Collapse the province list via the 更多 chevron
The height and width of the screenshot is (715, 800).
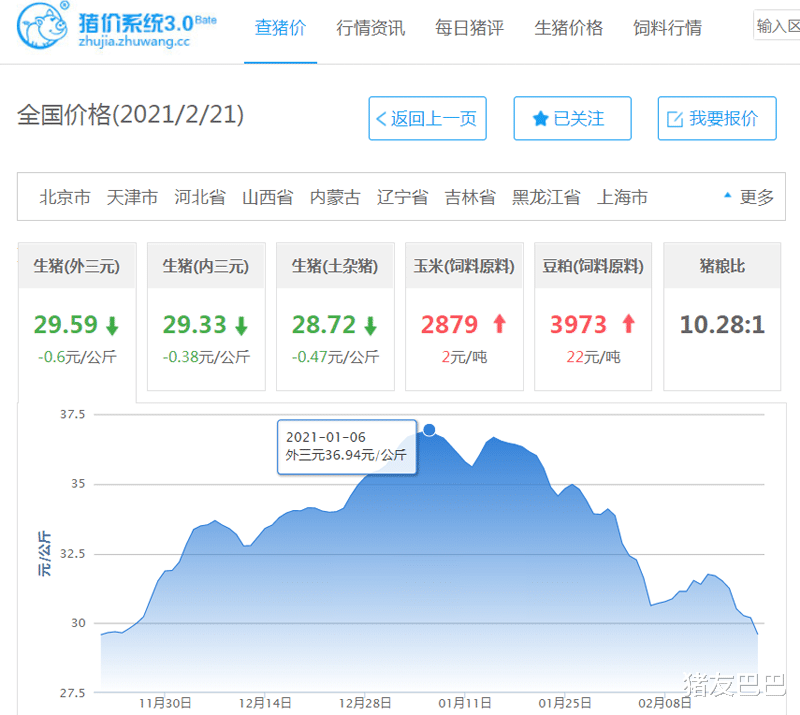[x=728, y=197]
